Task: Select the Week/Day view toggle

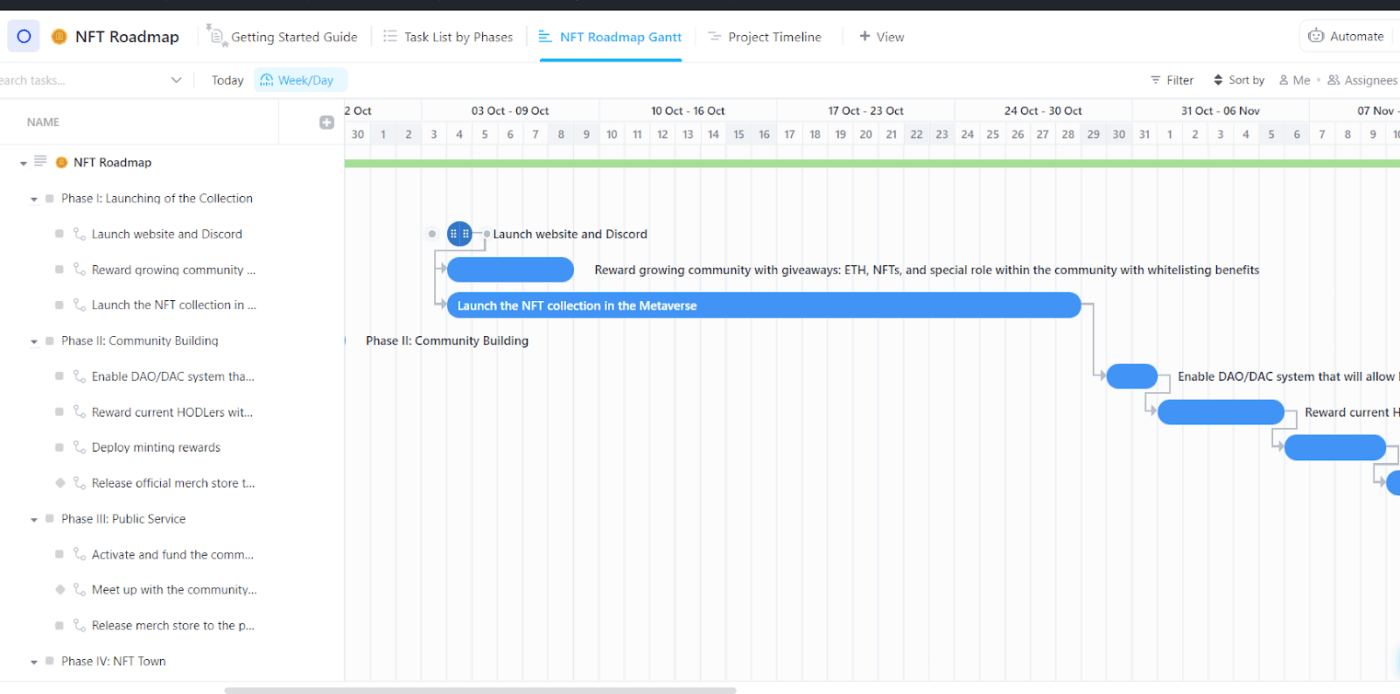Action: (300, 80)
